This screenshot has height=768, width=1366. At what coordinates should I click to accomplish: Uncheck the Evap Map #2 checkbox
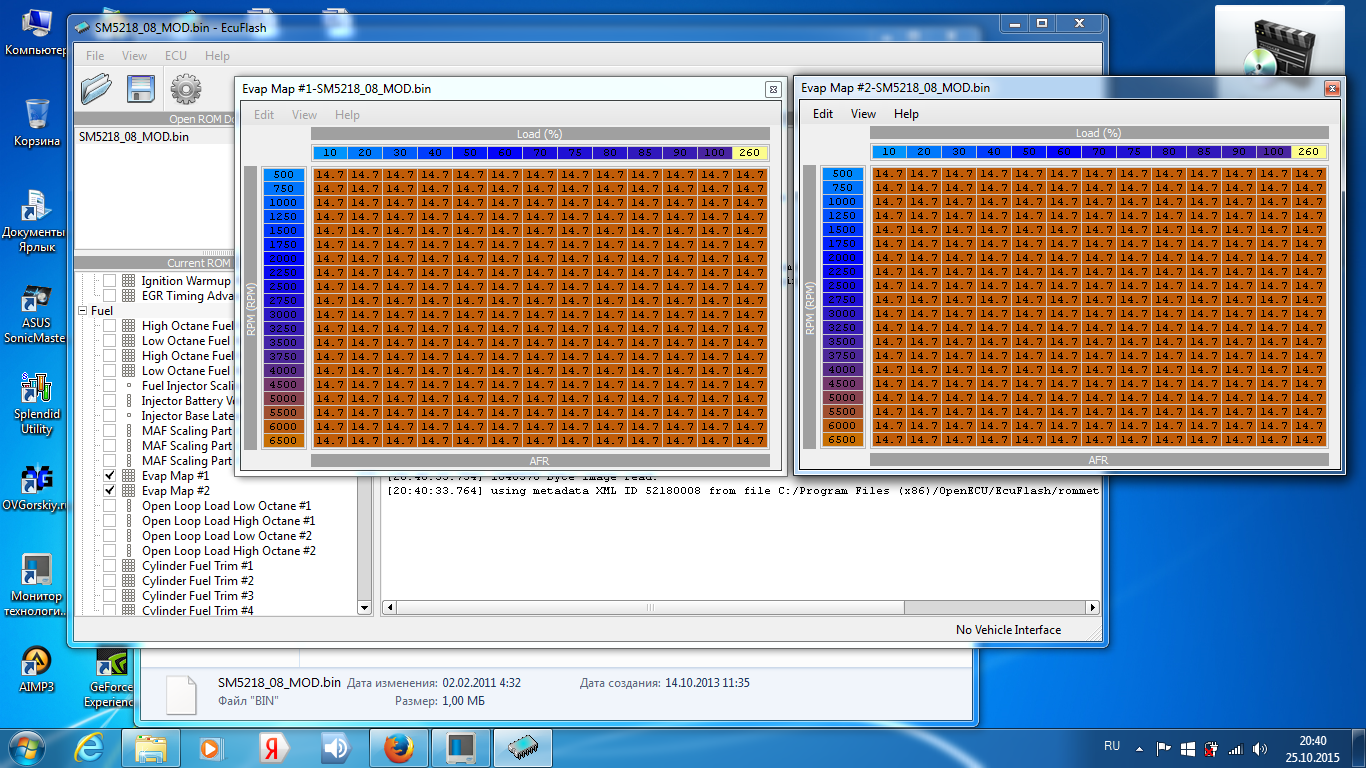click(110, 491)
